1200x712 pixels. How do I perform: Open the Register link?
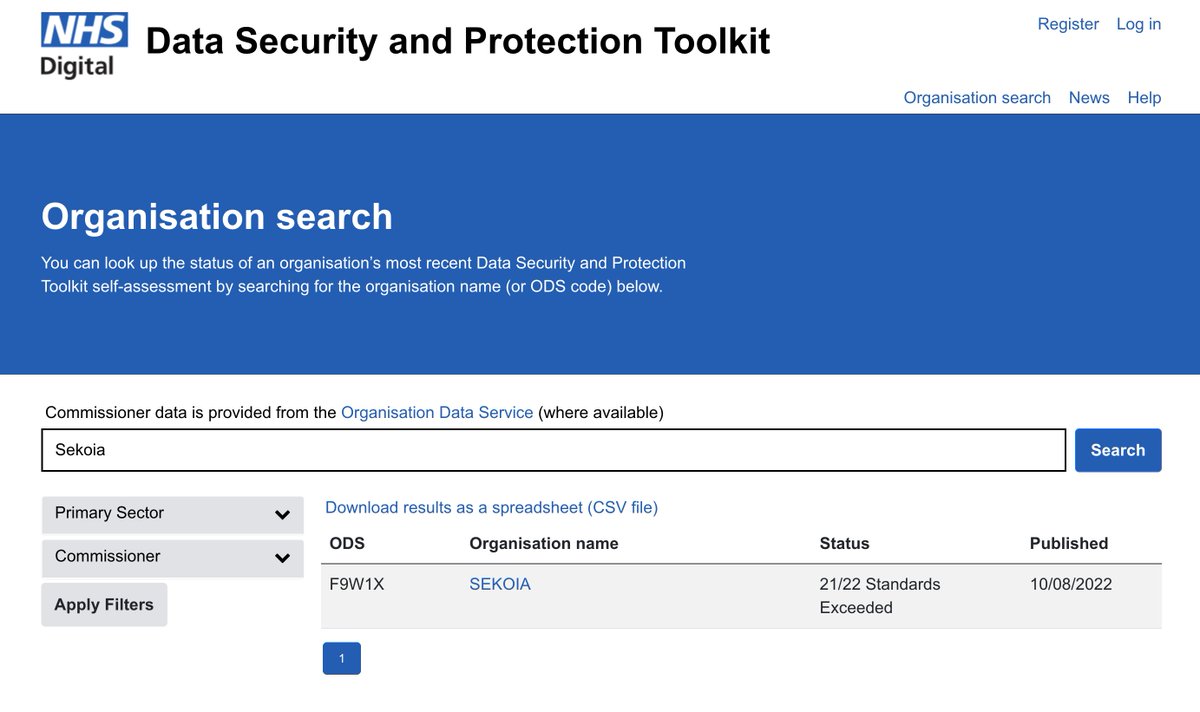pos(1068,24)
